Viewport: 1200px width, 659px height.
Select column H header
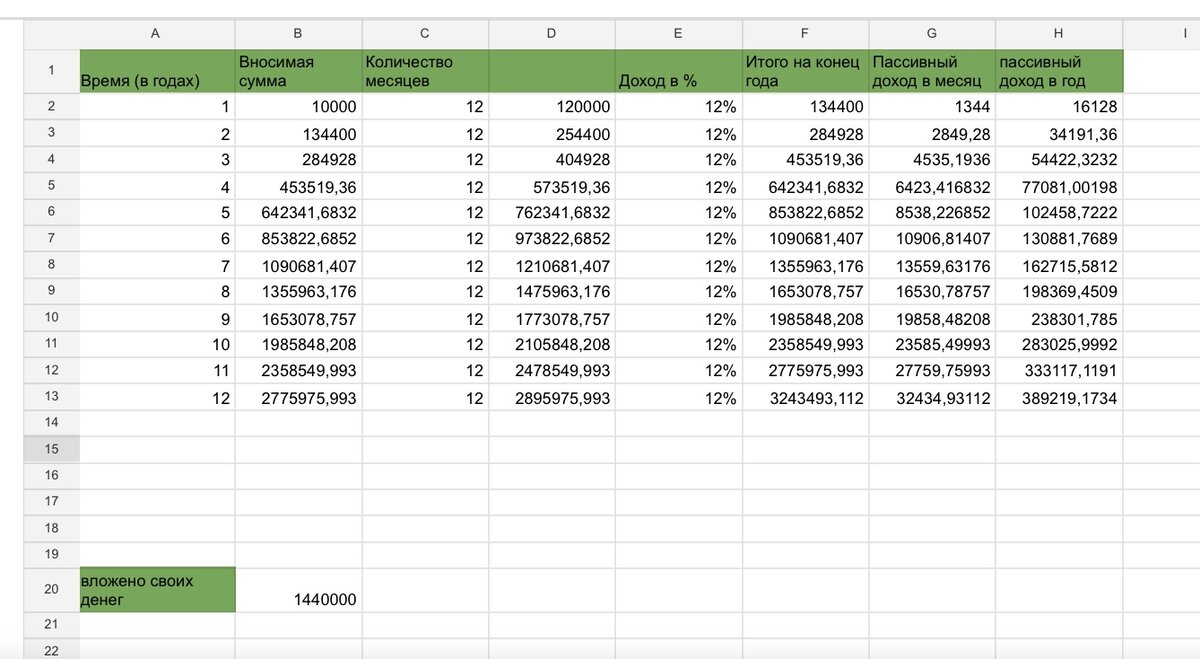point(1059,33)
